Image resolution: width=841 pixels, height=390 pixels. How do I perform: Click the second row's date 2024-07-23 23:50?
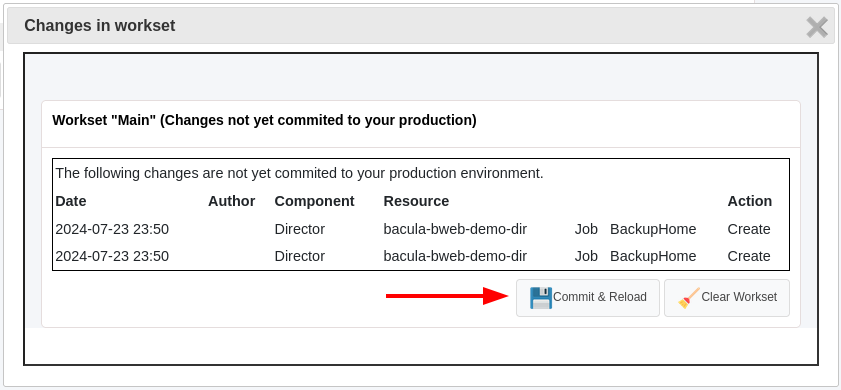point(112,256)
